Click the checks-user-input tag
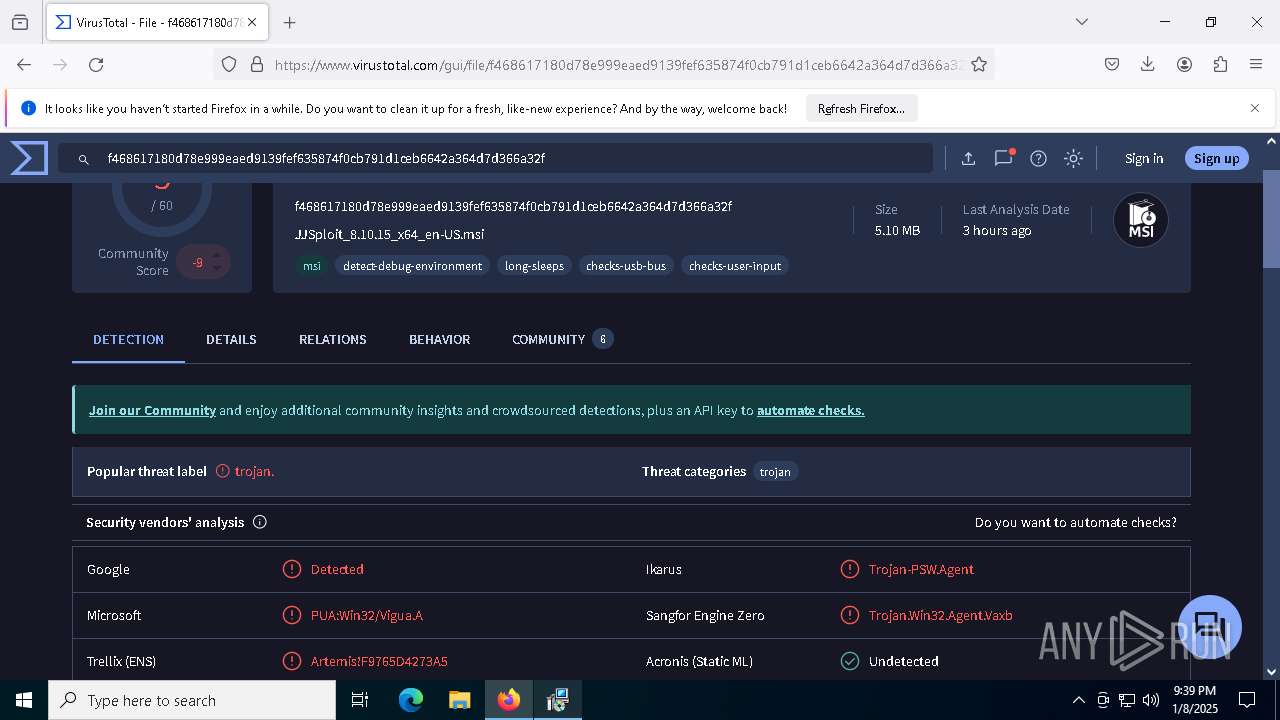Image resolution: width=1280 pixels, height=720 pixels. pos(735,266)
